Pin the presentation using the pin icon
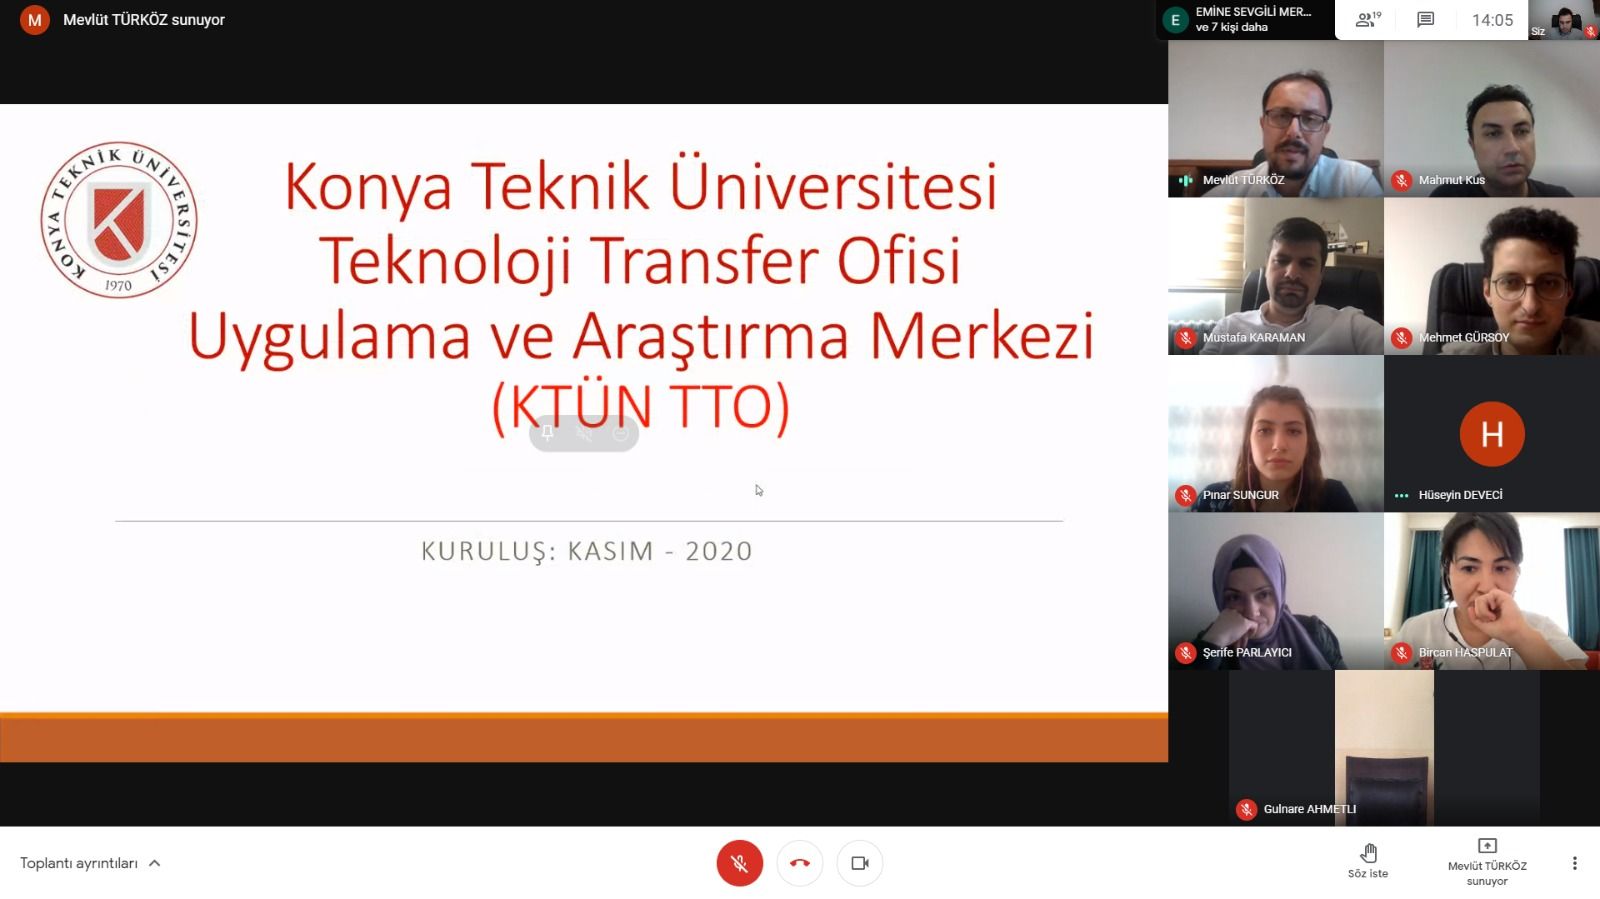 tap(548, 433)
